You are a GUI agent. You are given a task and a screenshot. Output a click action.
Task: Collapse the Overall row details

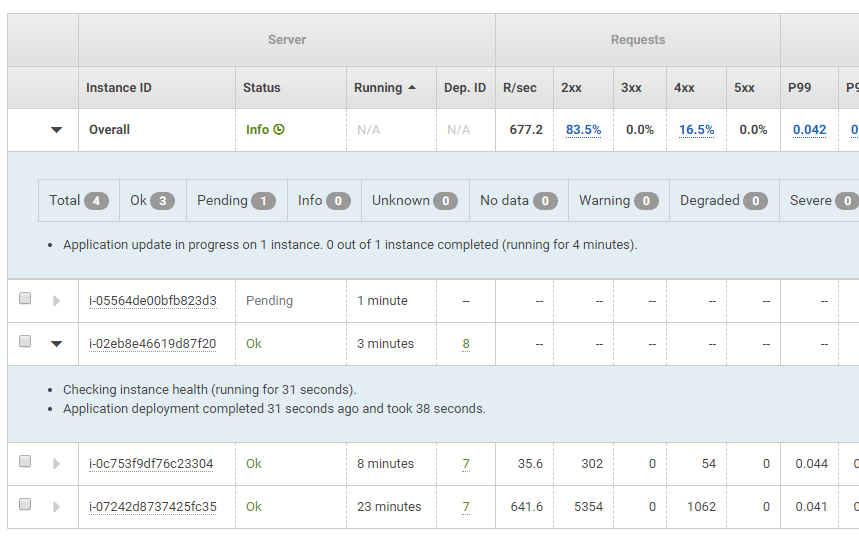pyautogui.click(x=56, y=130)
